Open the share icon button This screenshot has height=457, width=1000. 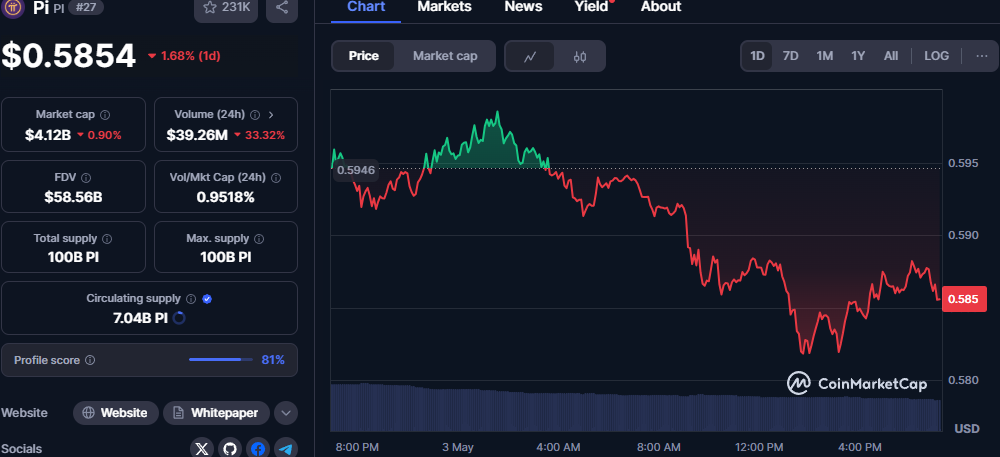coord(282,8)
